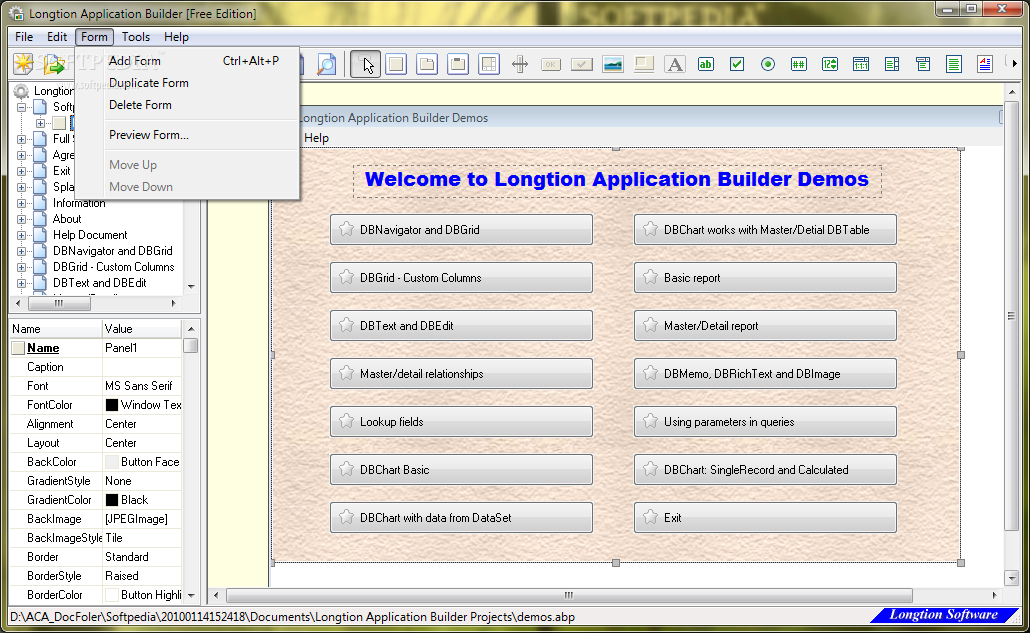This screenshot has height=633, width=1030.
Task: Click the Using parameters in queries button
Action: point(765,422)
